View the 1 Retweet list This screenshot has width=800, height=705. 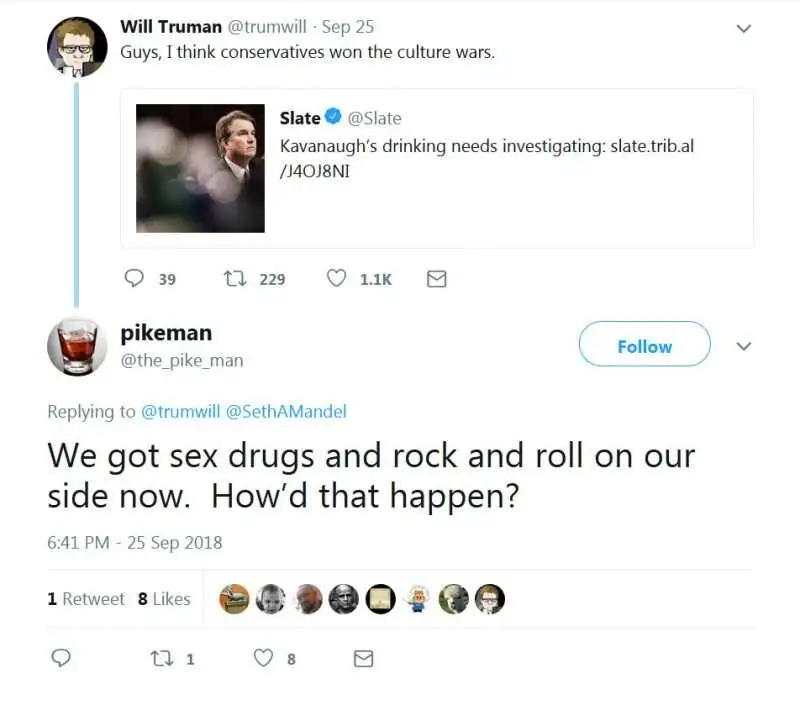click(x=86, y=598)
